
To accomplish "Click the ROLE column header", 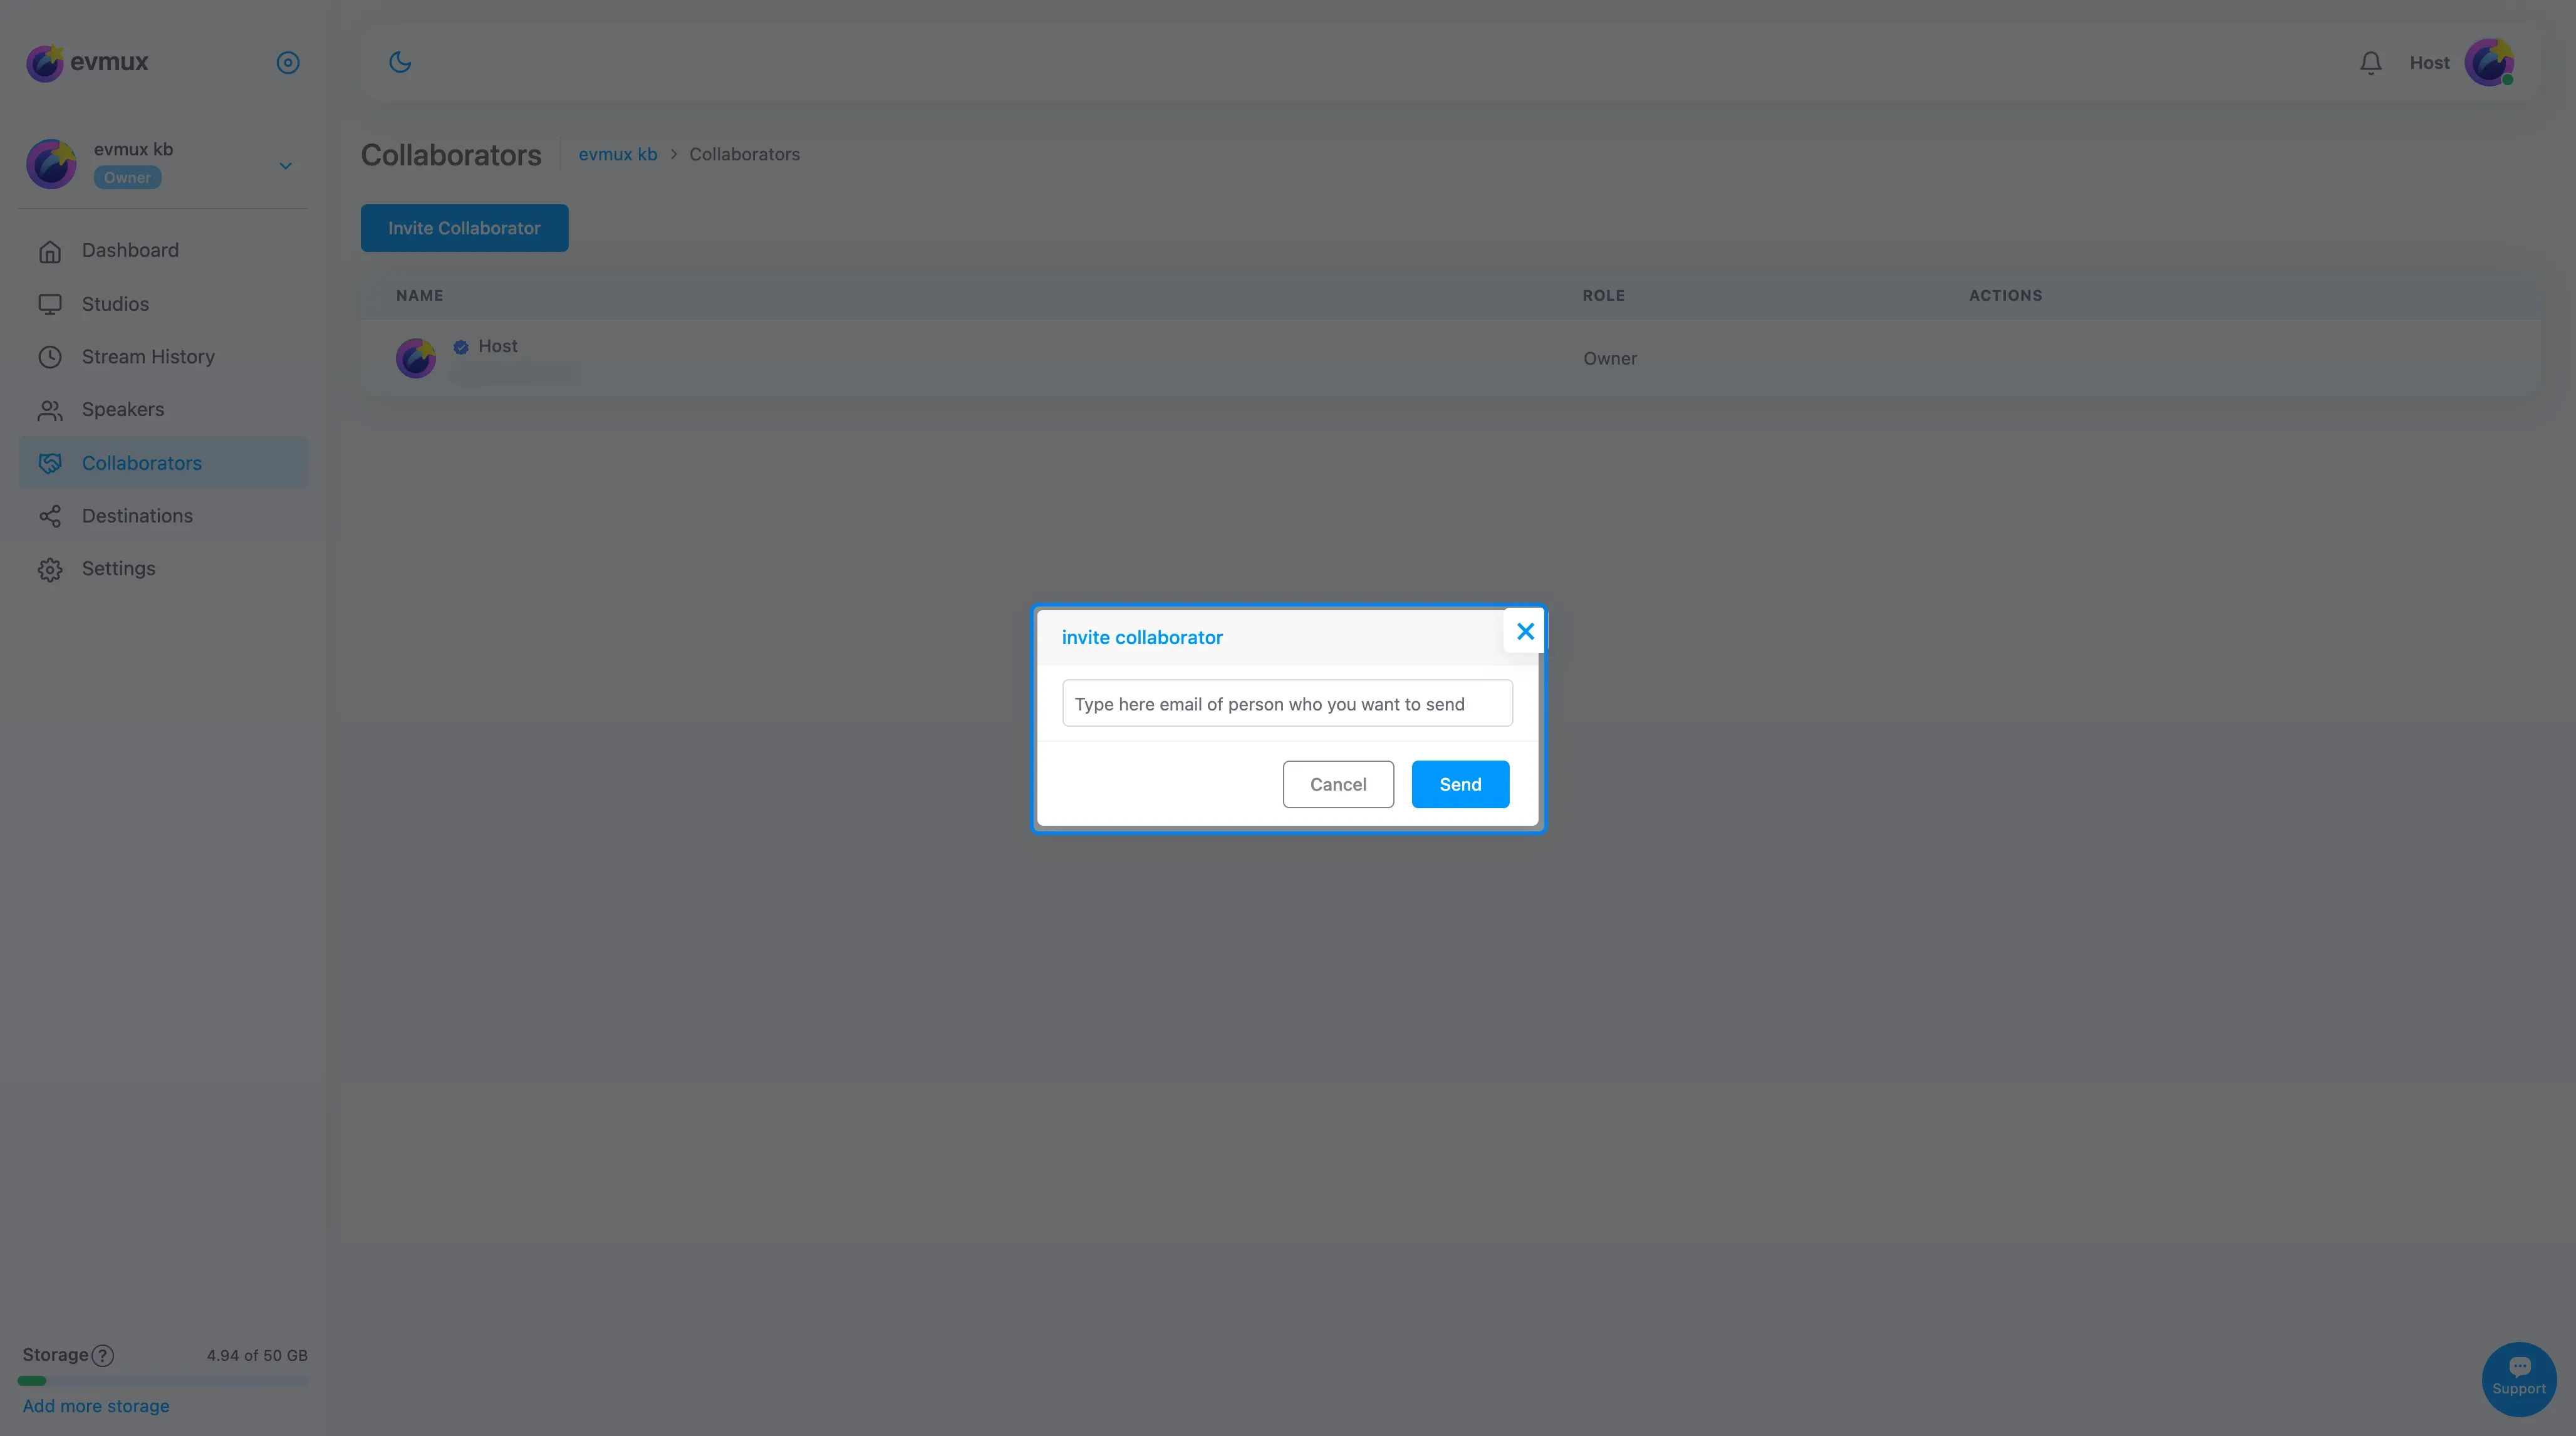I will point(1603,295).
